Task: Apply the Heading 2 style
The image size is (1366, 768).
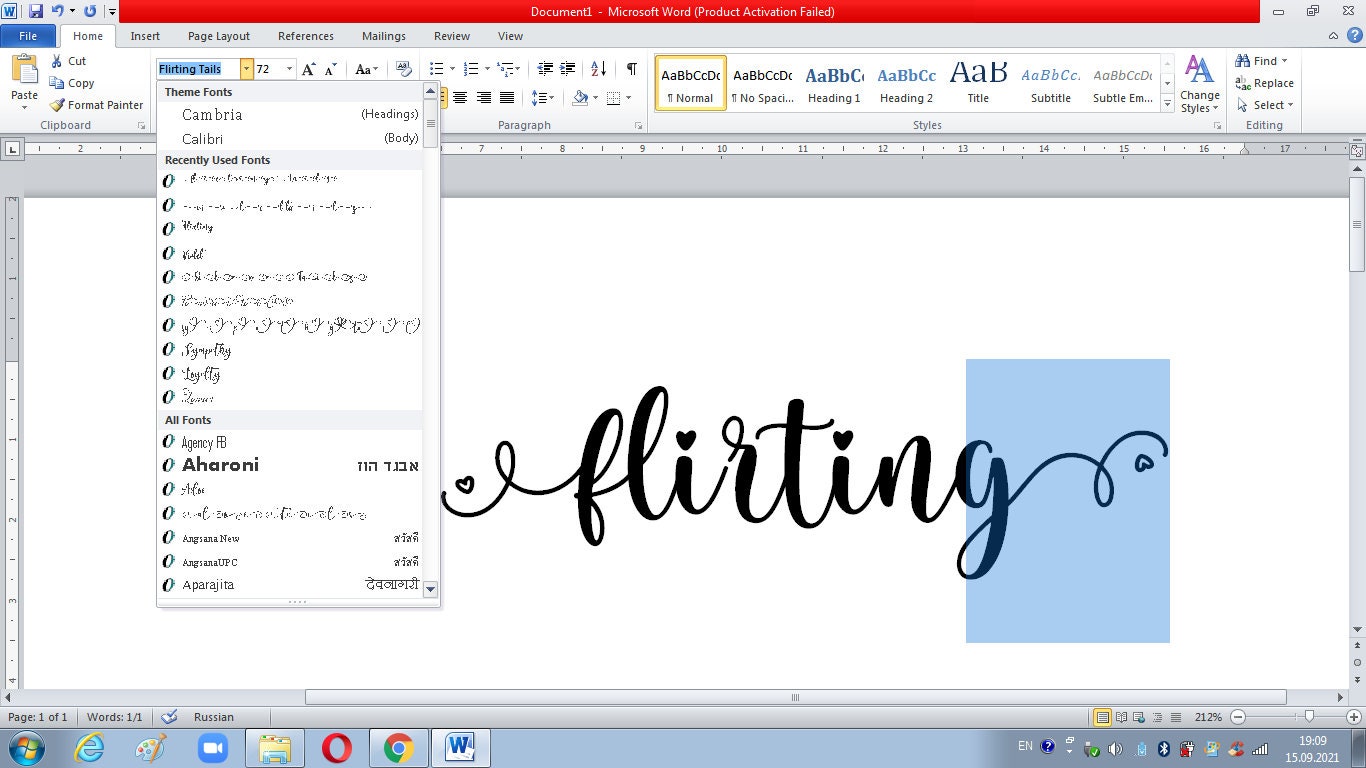Action: pos(906,82)
